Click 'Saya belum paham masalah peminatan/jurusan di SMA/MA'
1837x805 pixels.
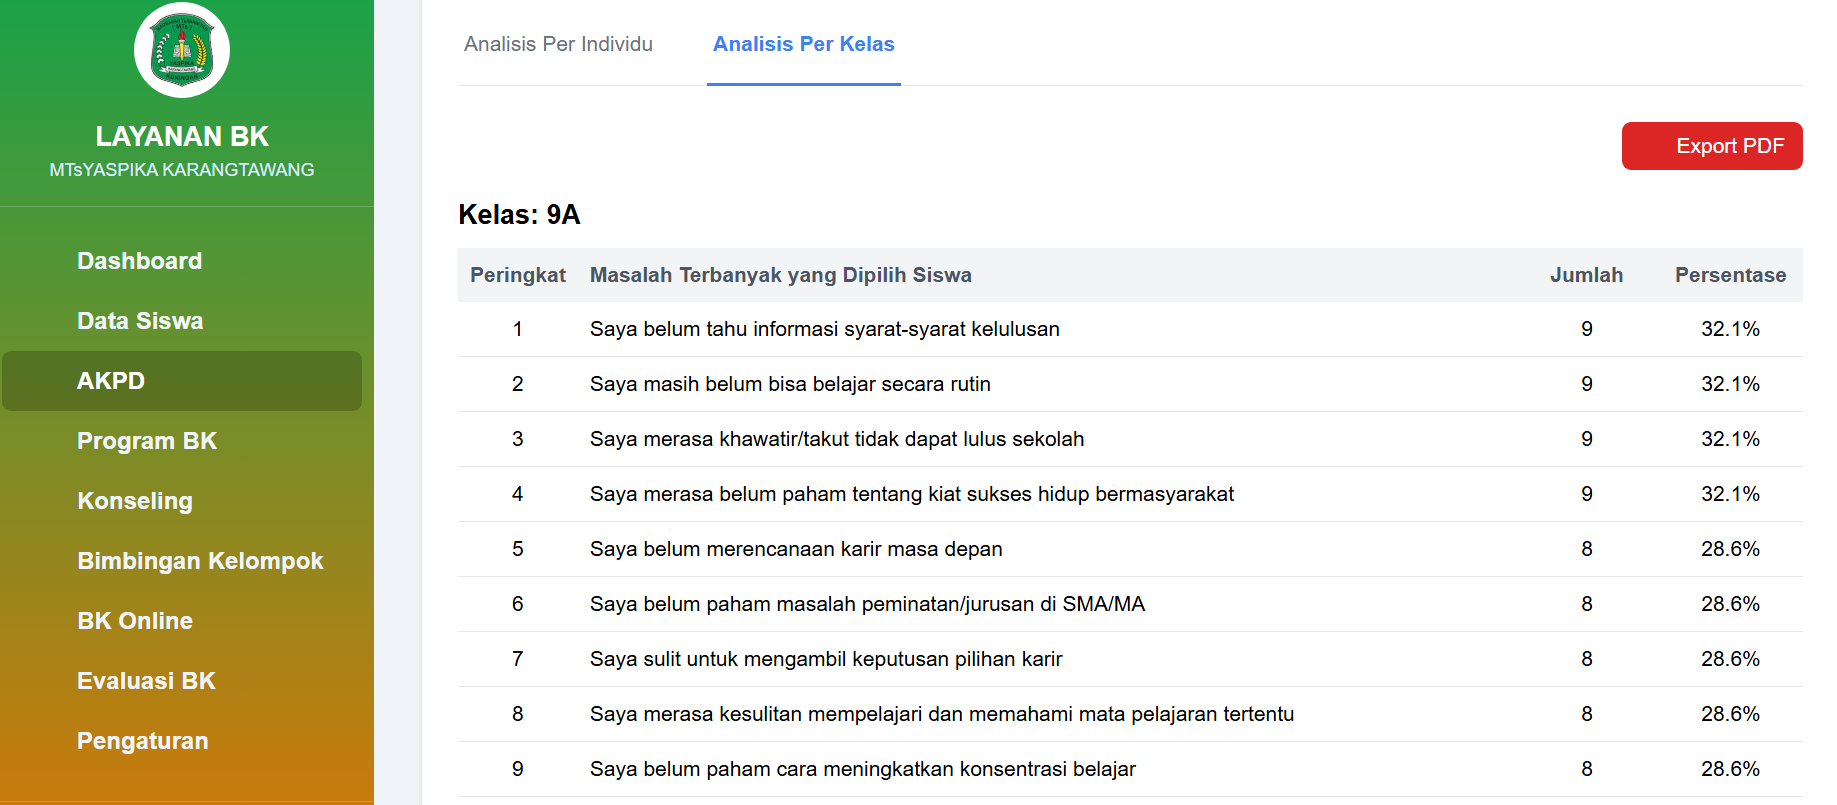[867, 604]
